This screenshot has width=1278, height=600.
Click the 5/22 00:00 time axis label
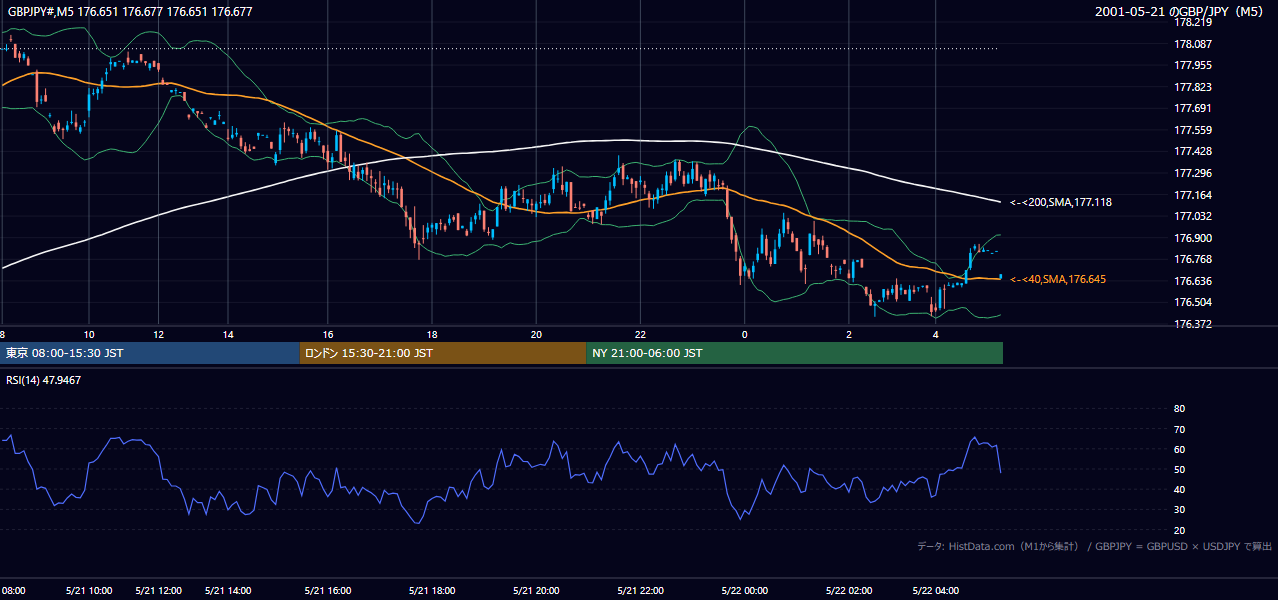tap(744, 591)
